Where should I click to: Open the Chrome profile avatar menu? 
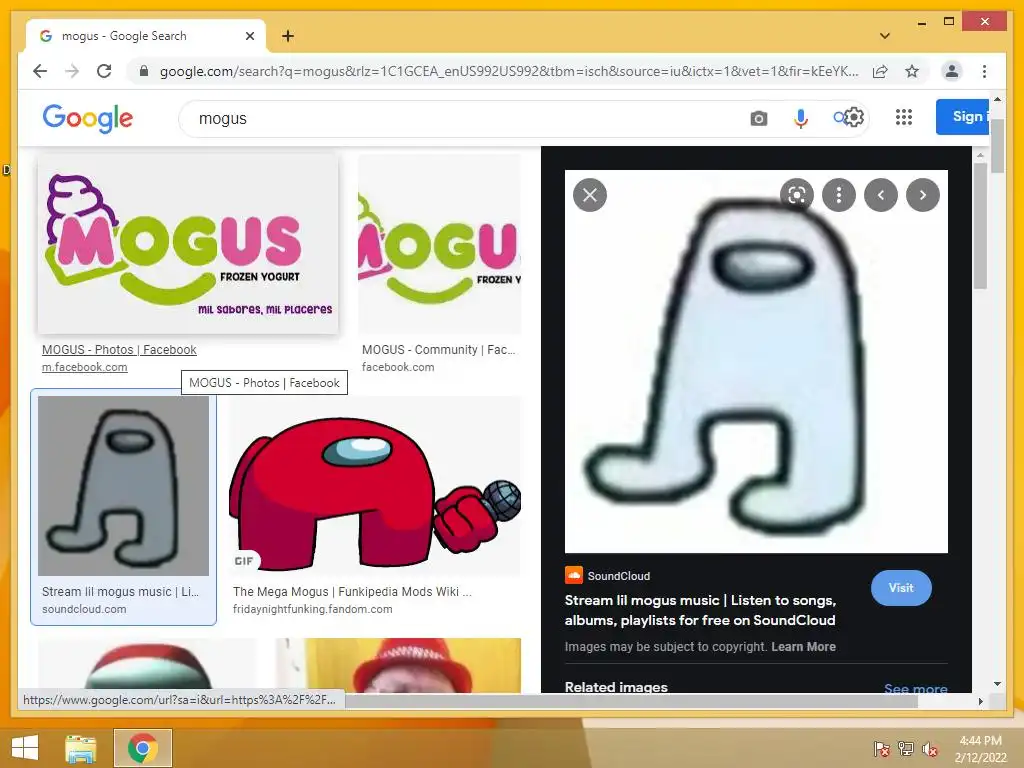click(x=952, y=71)
